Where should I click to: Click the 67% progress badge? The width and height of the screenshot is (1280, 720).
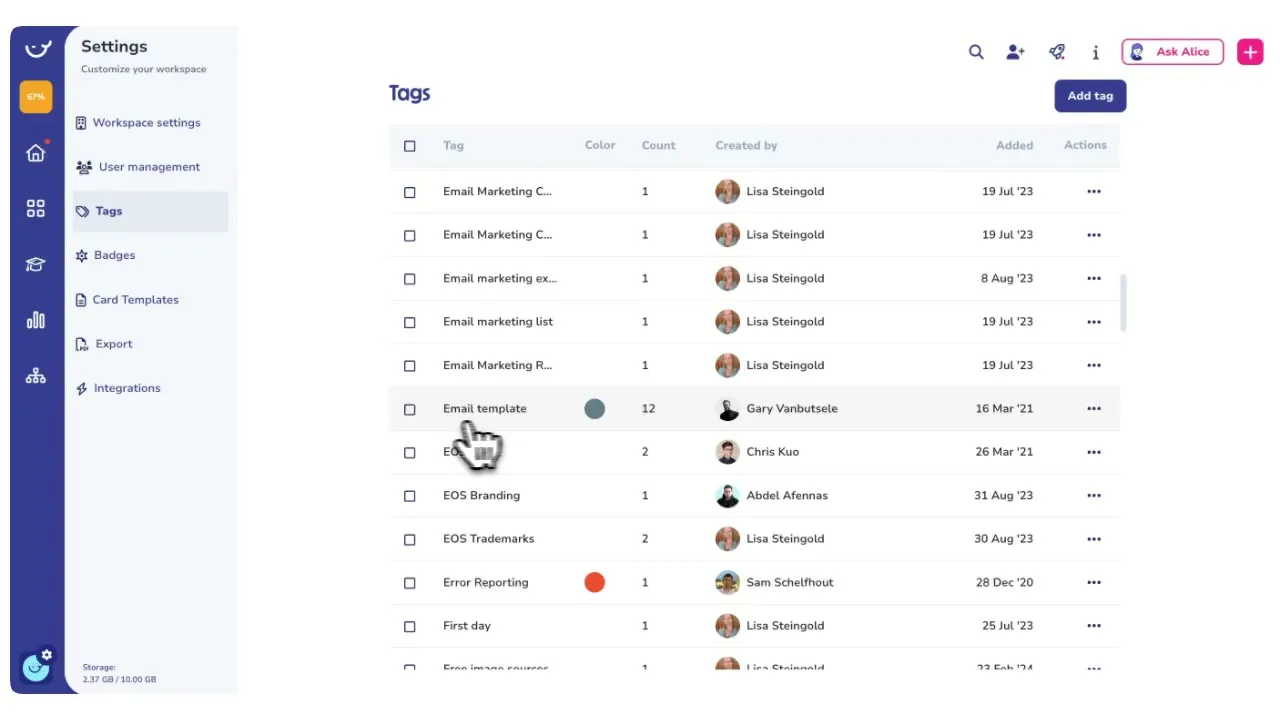(x=36, y=97)
